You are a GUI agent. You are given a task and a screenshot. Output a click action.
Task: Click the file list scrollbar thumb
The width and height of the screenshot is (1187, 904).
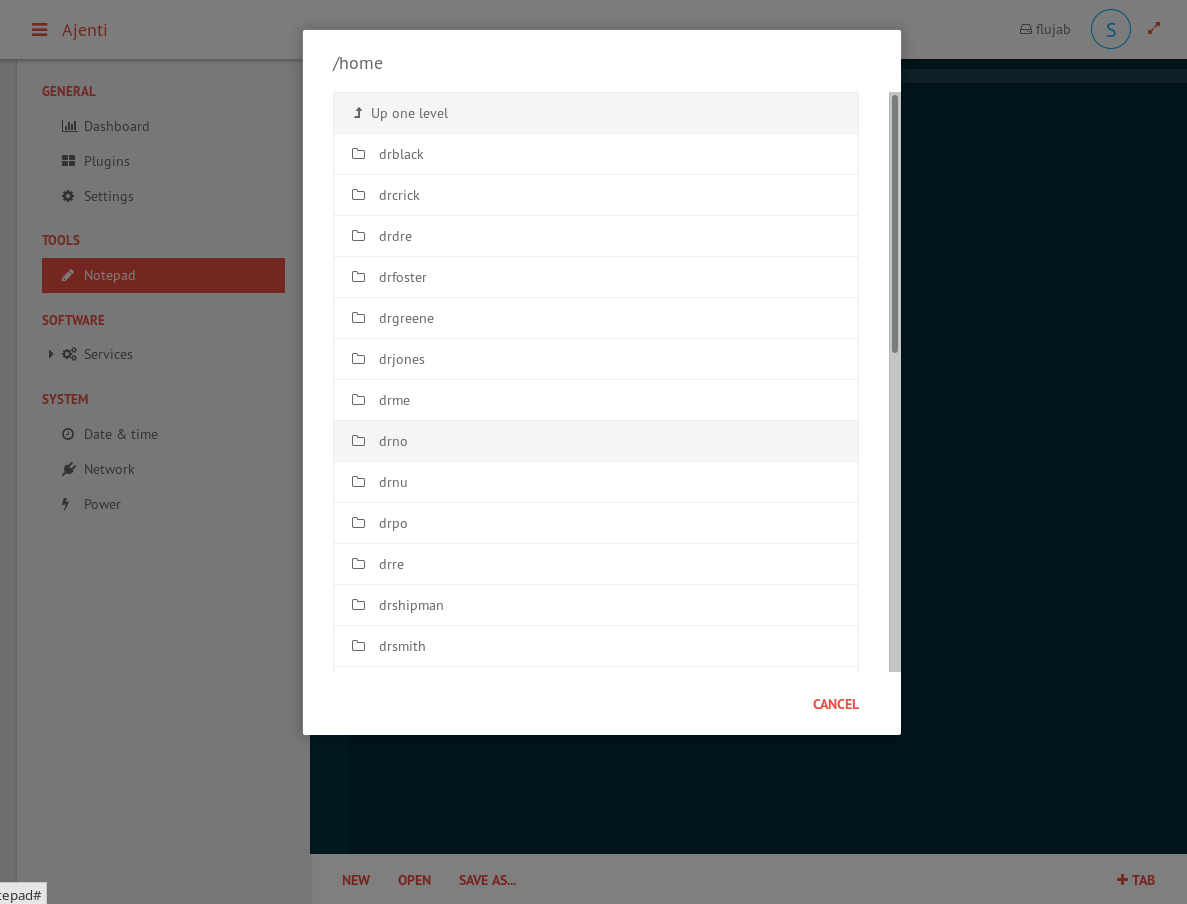(x=895, y=223)
